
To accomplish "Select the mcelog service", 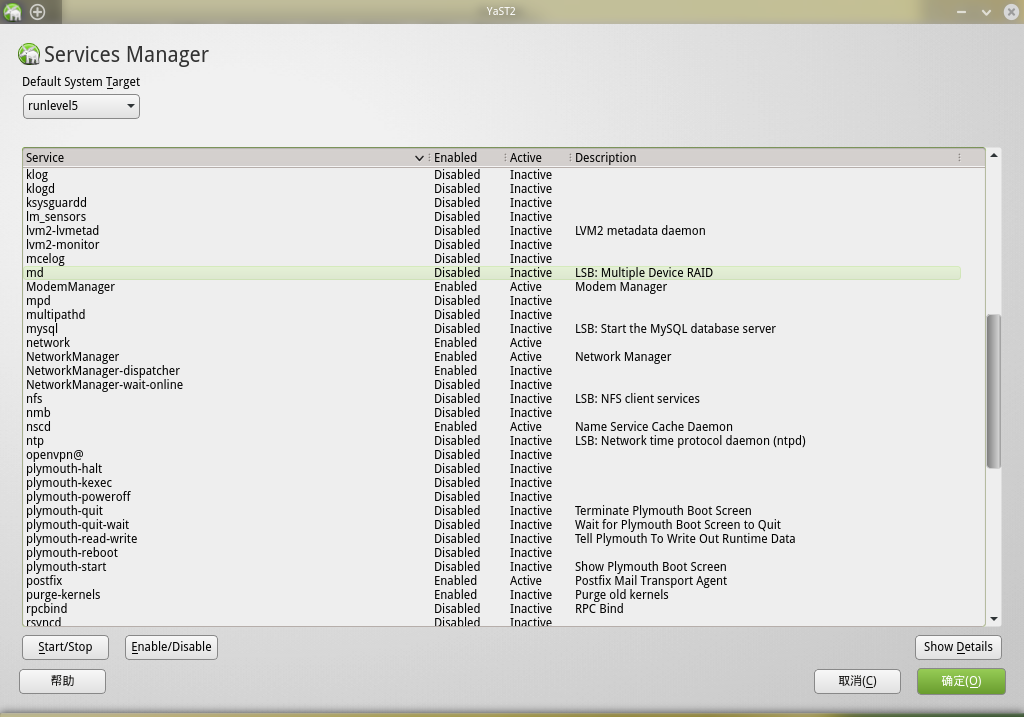I will point(492,259).
